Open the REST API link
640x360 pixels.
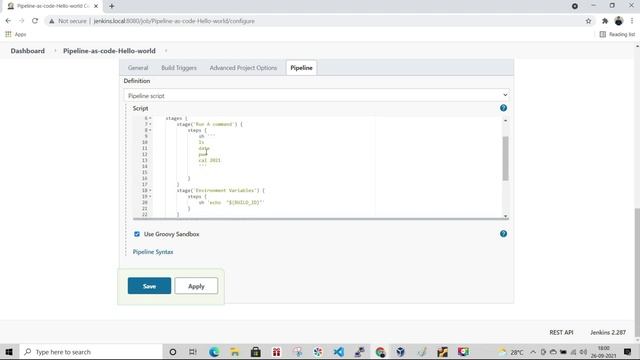point(561,332)
